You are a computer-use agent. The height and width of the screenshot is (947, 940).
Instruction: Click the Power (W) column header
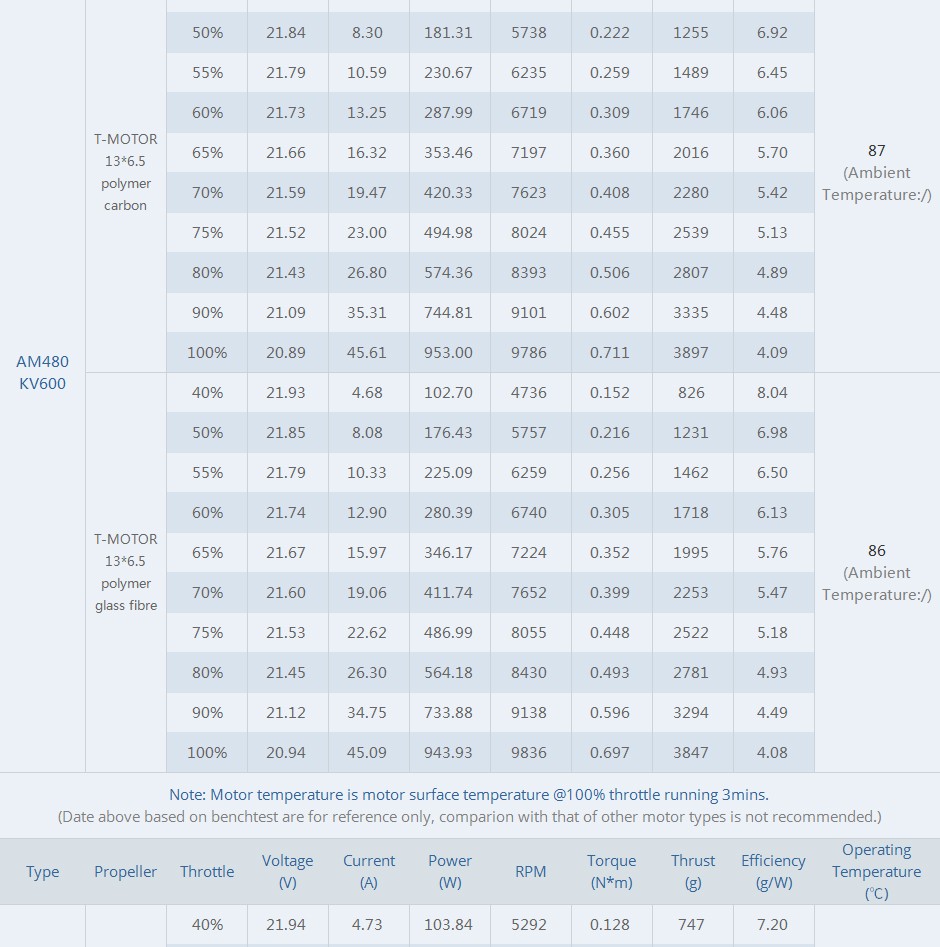(449, 871)
